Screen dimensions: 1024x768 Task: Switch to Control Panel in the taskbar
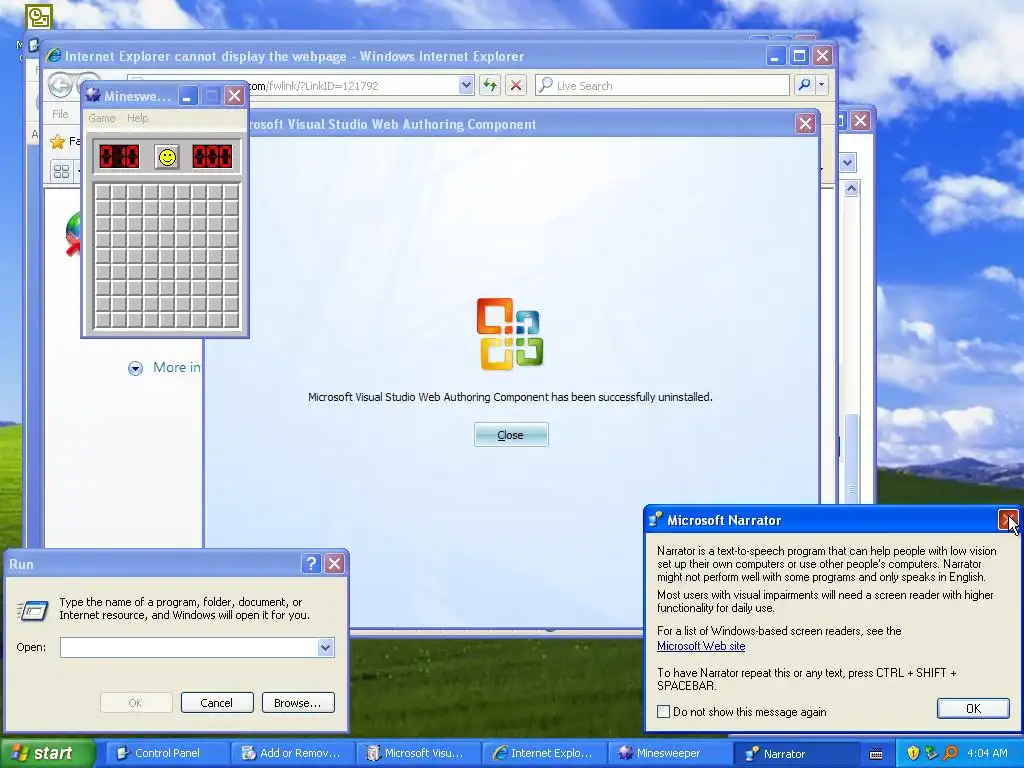(167, 753)
